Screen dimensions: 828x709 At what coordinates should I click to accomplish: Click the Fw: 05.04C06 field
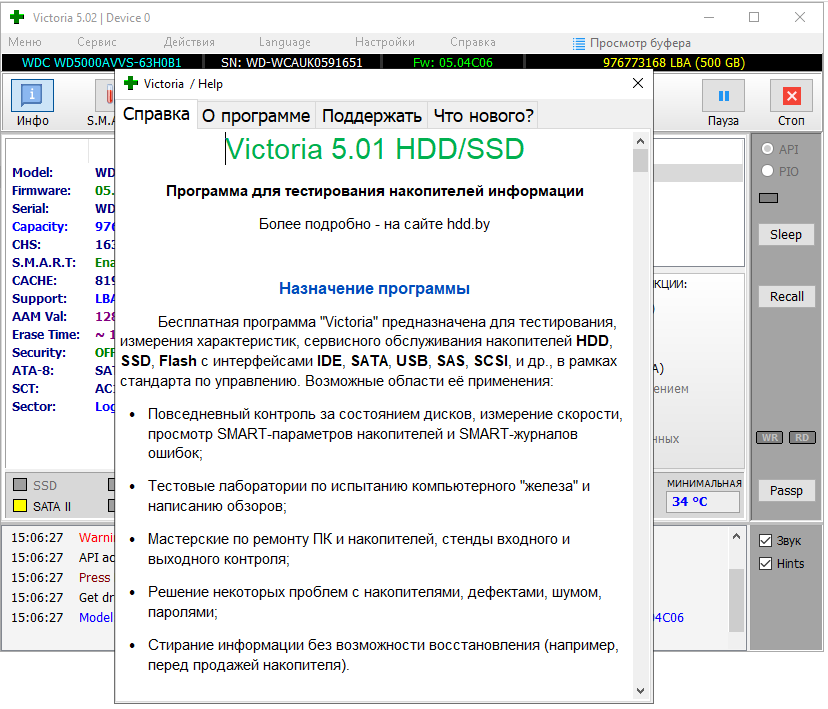pos(453,63)
